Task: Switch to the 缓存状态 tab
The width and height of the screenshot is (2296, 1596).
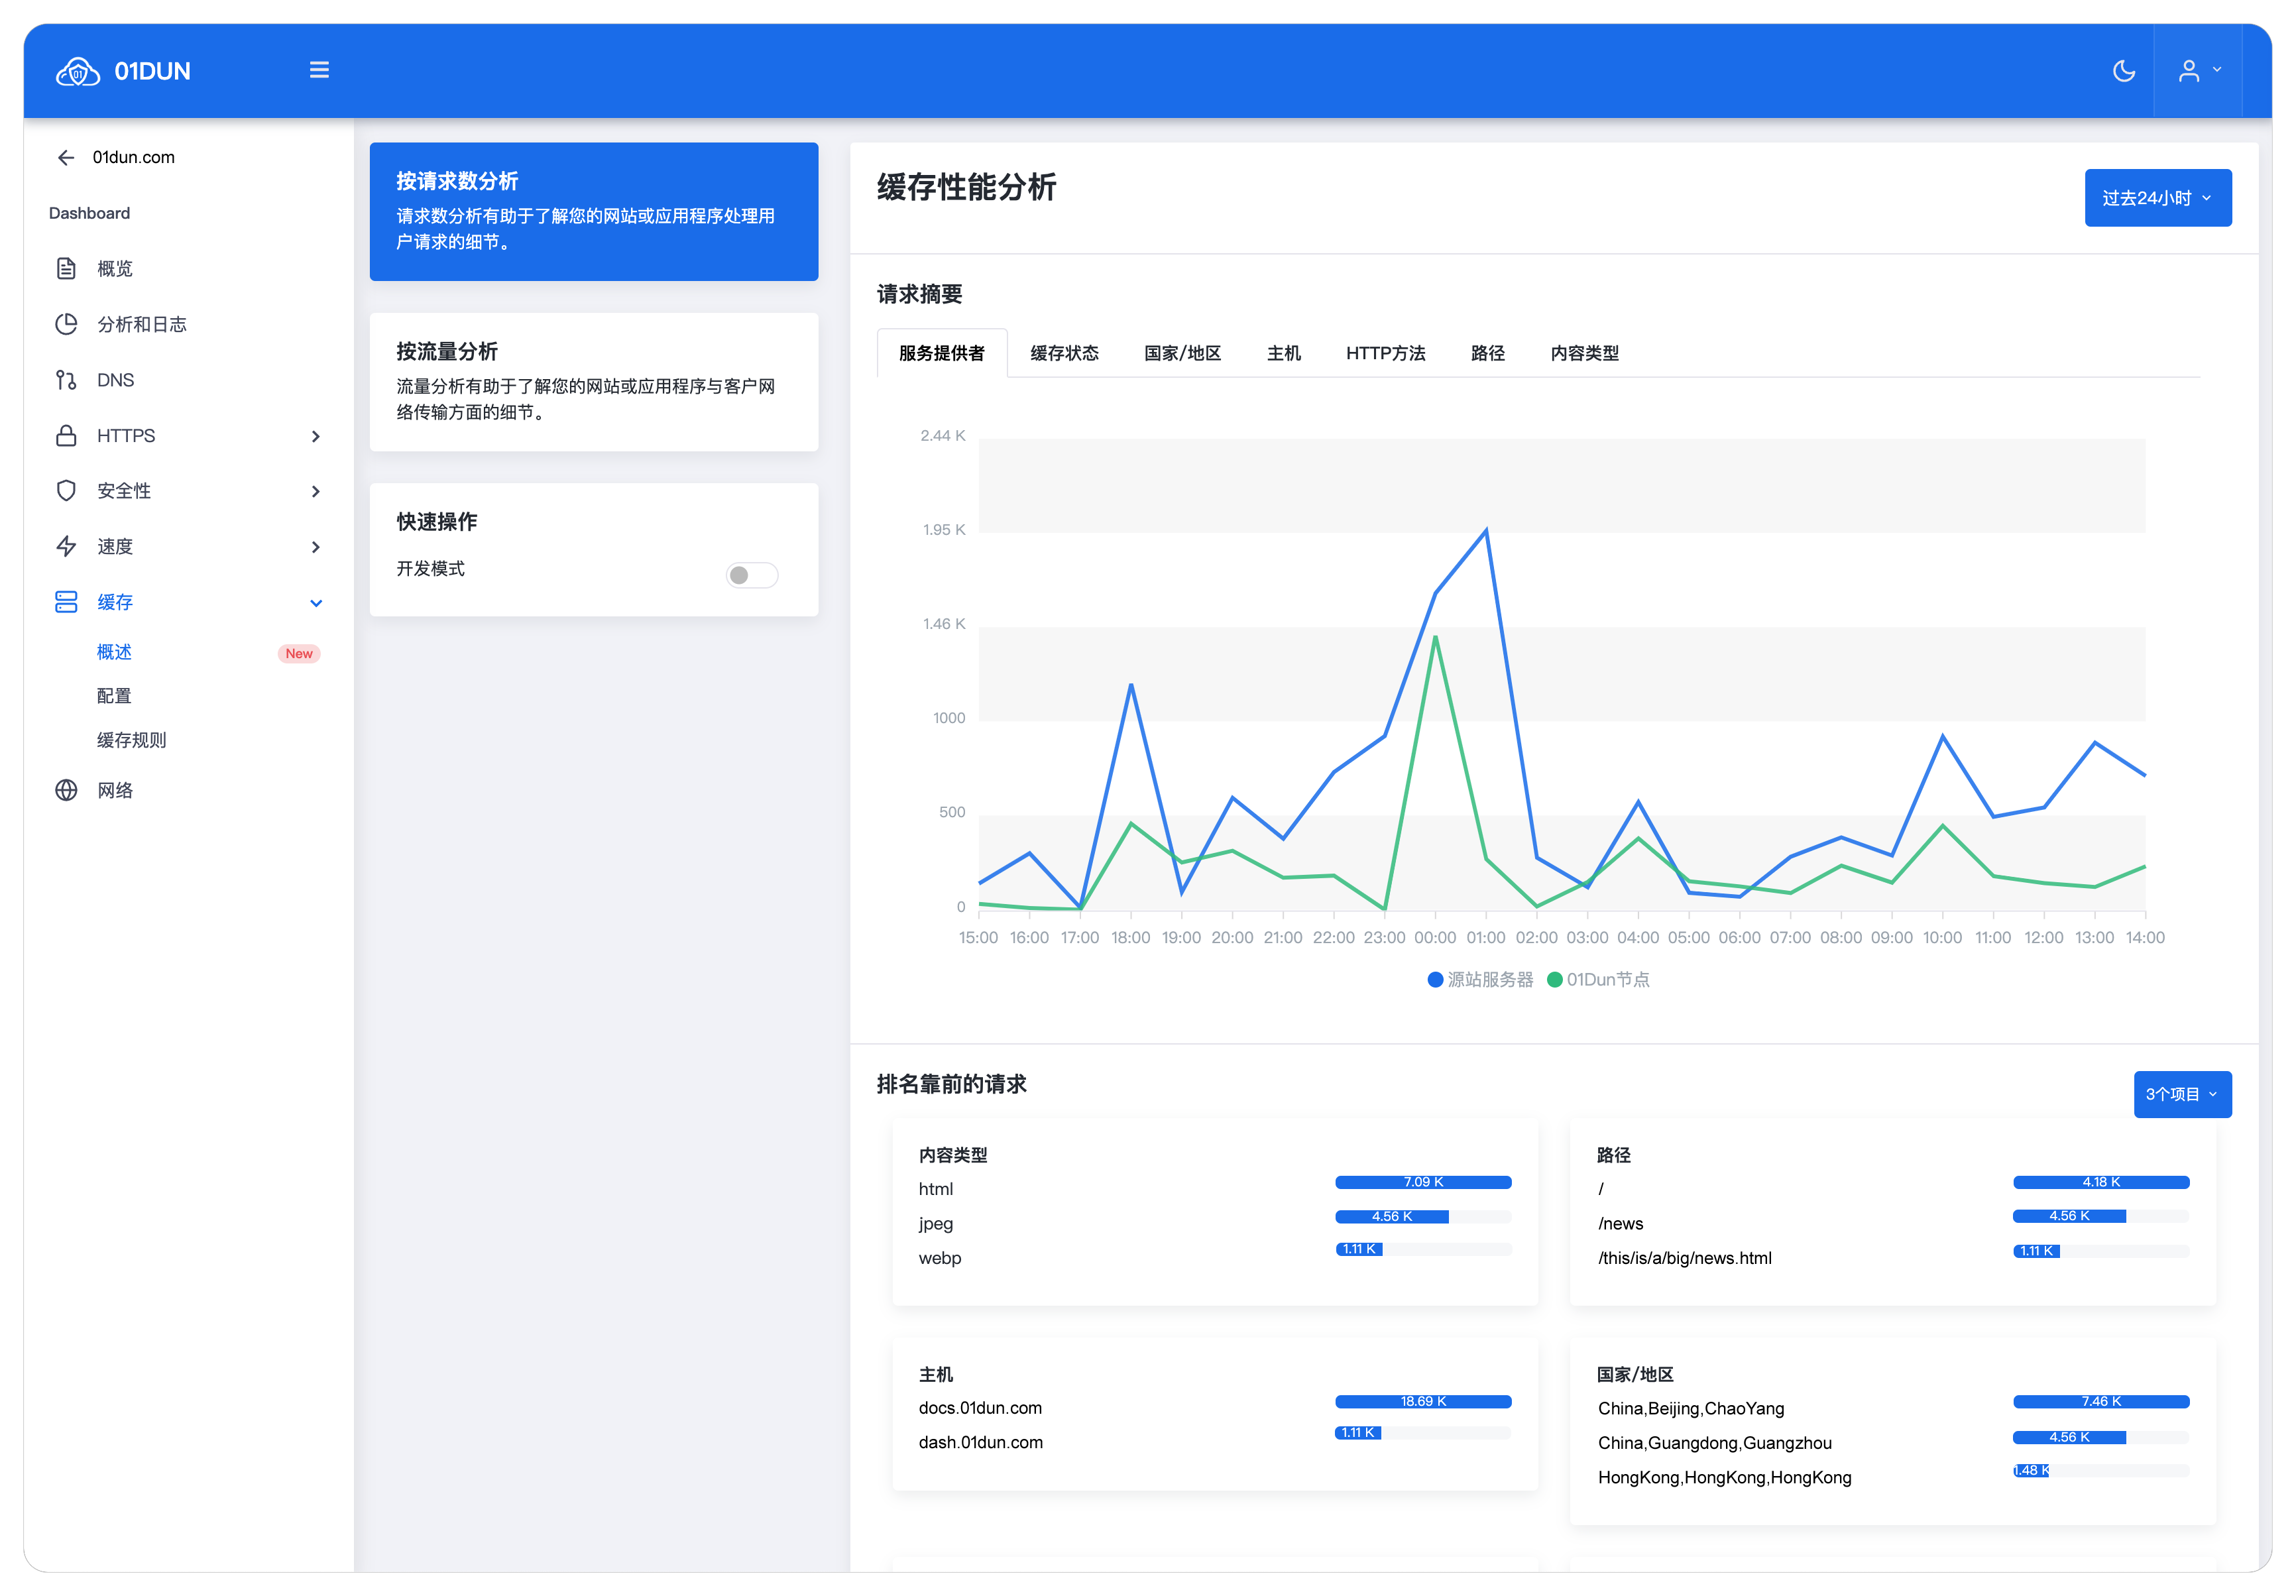Action: tap(1064, 353)
